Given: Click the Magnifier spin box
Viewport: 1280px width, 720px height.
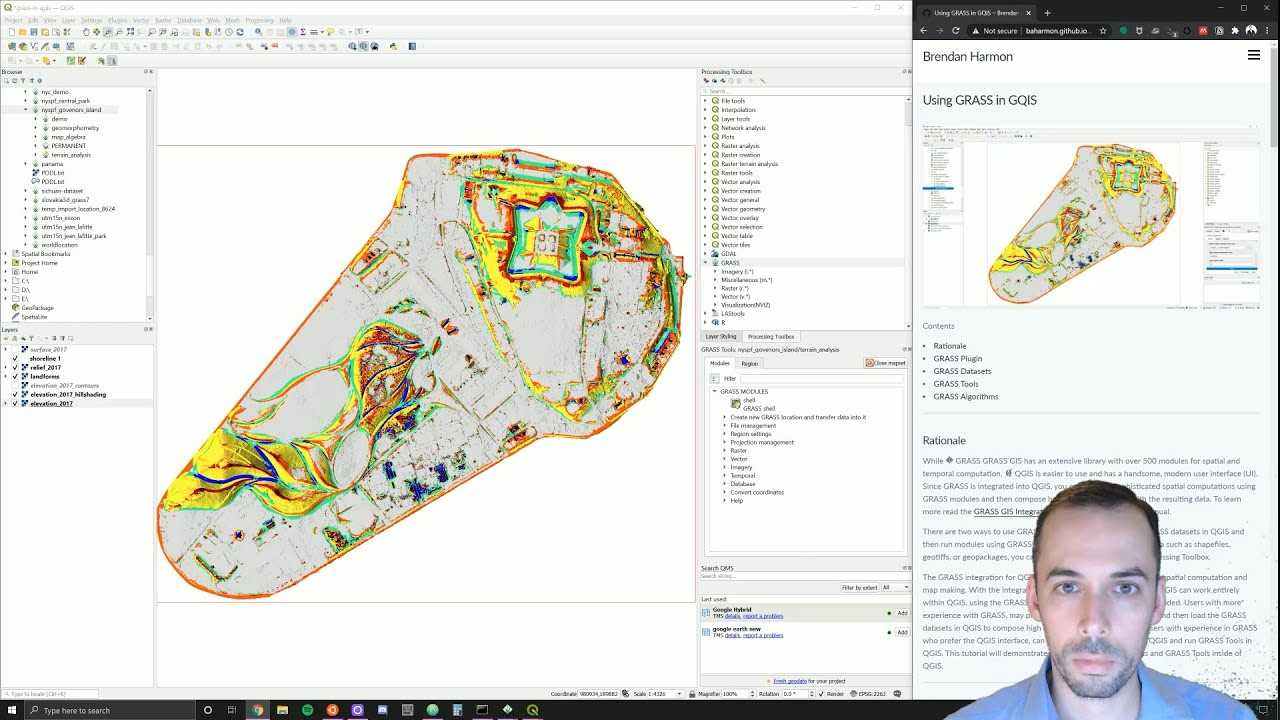Looking at the screenshot, I should click(737, 694).
